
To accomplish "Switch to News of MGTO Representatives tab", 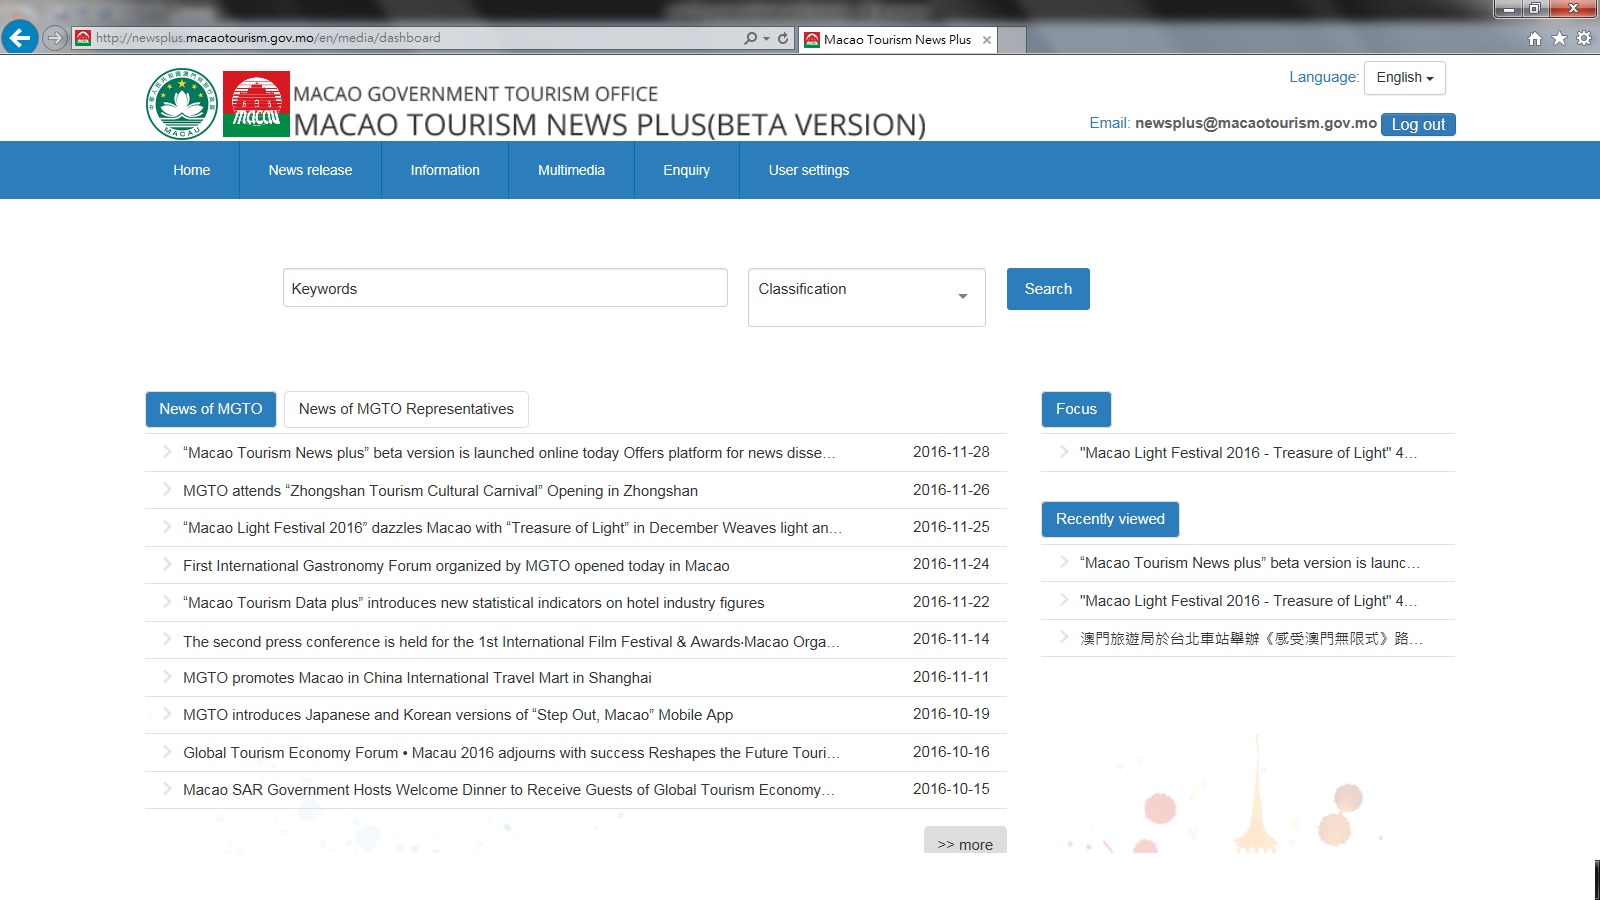I will coord(406,409).
